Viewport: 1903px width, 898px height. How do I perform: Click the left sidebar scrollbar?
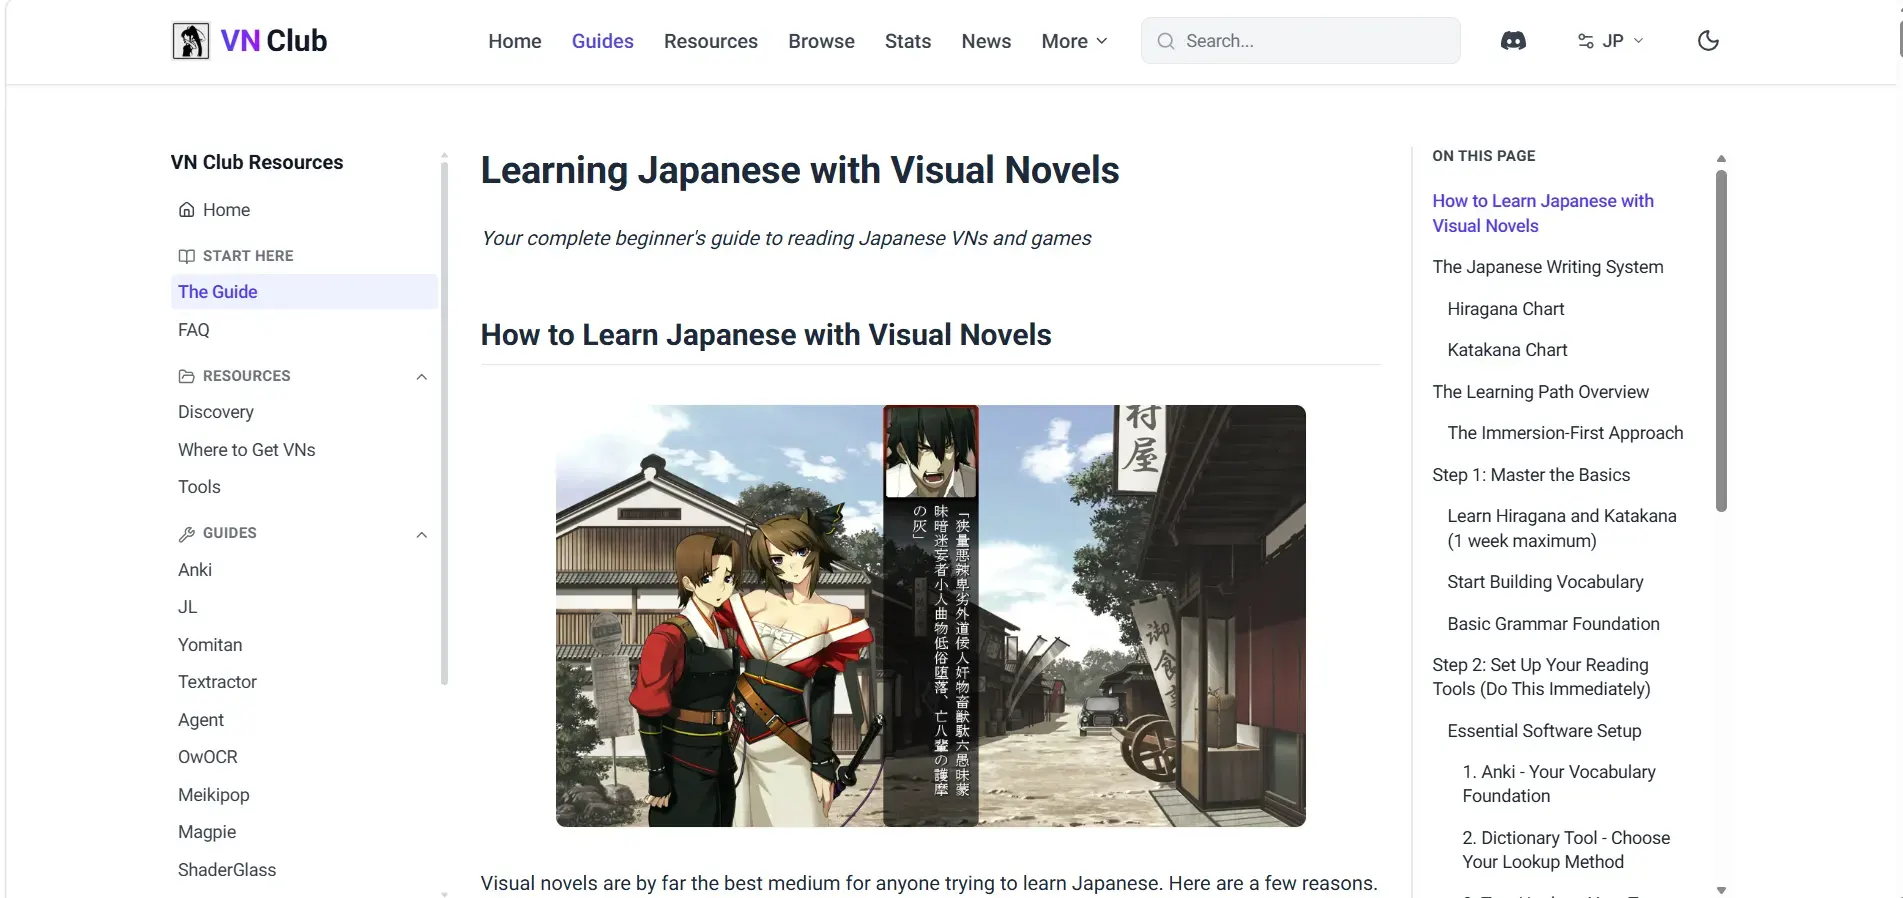[x=444, y=423]
